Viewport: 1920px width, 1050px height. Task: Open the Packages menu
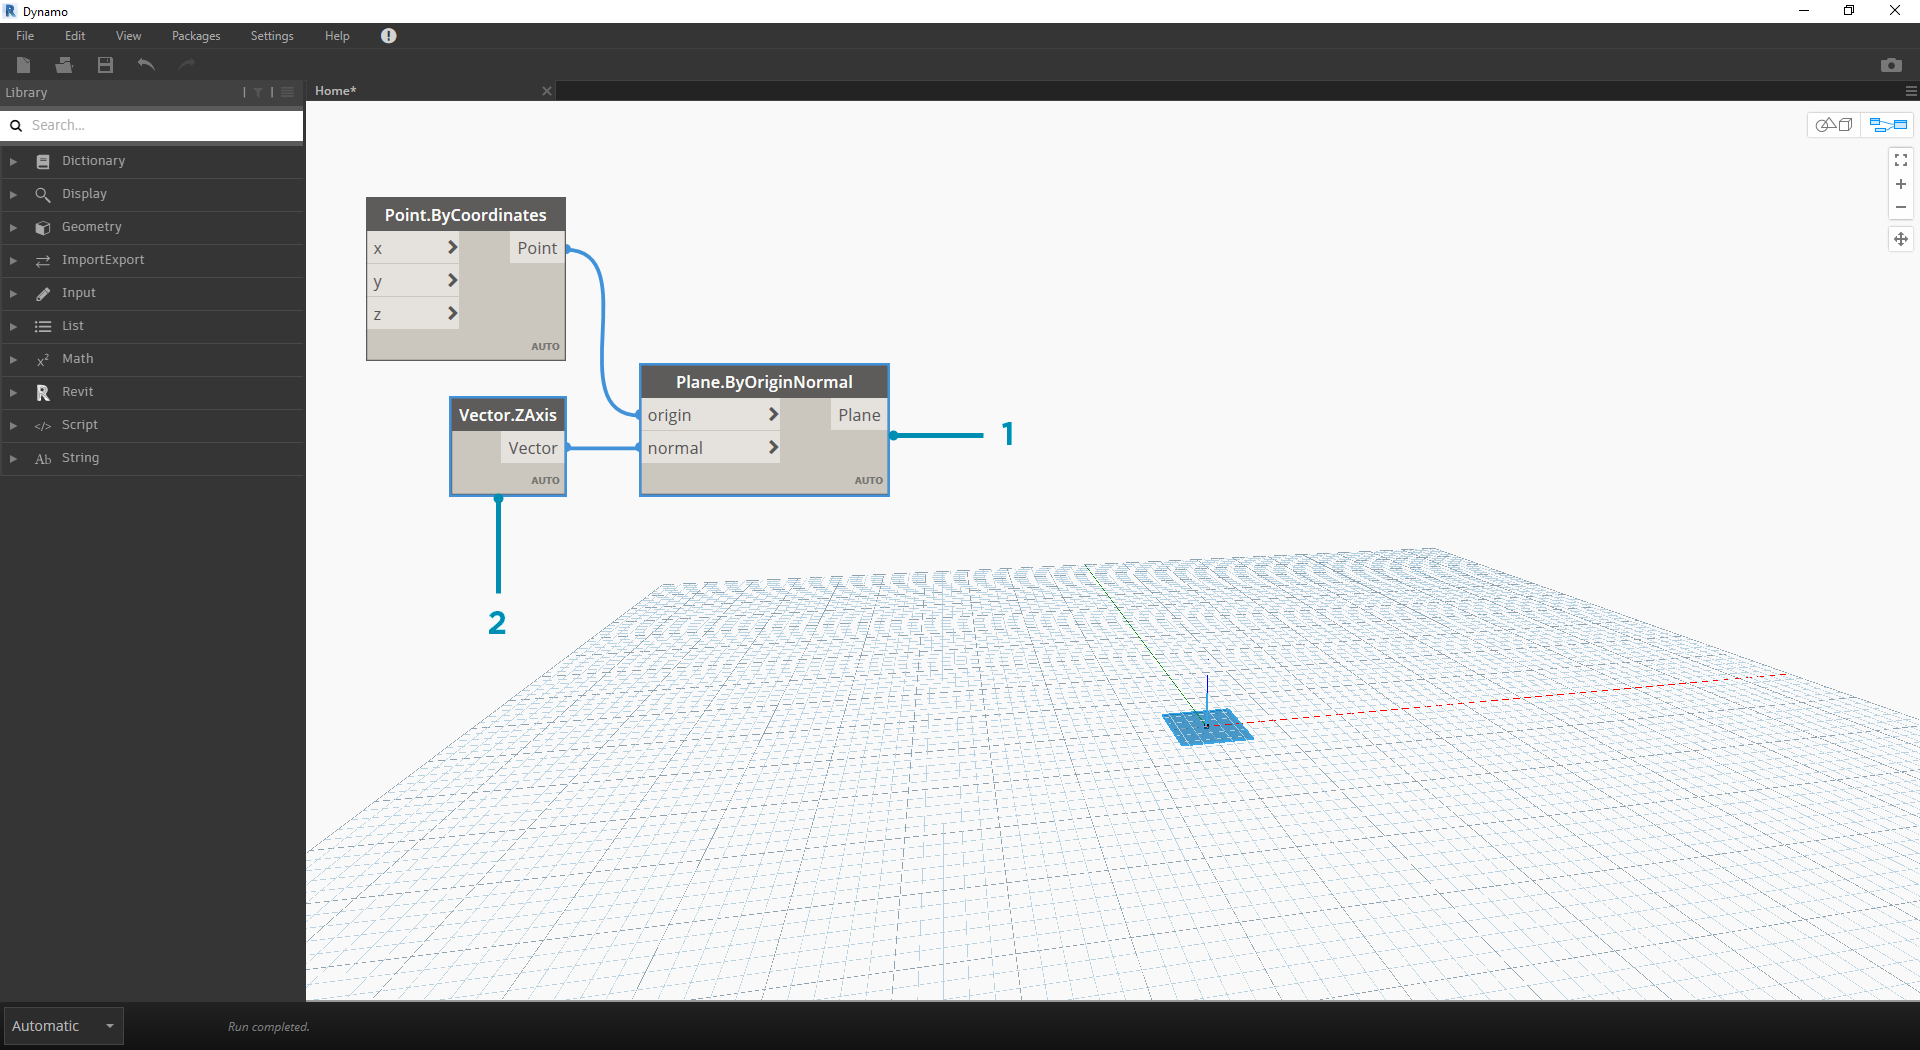click(196, 36)
